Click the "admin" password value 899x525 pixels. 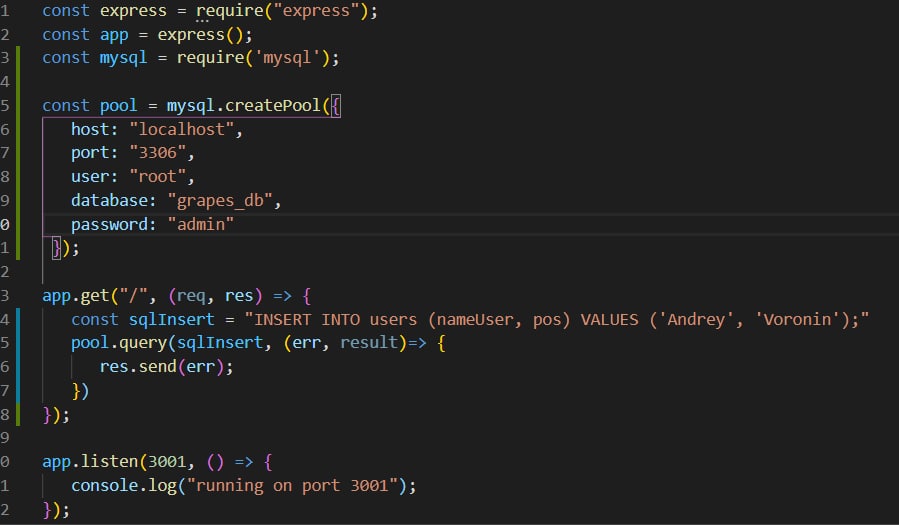(201, 224)
